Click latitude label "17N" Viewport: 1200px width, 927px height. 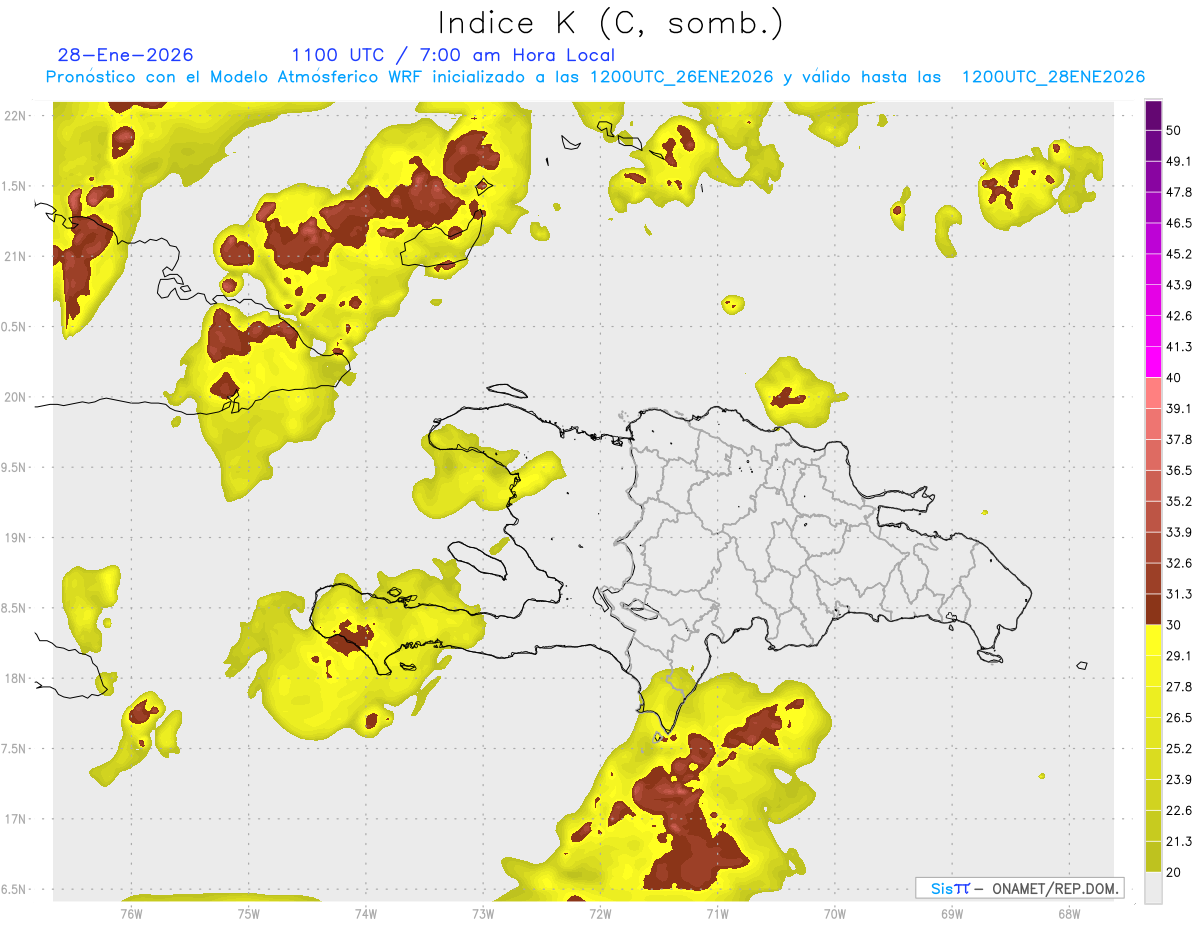[16, 820]
